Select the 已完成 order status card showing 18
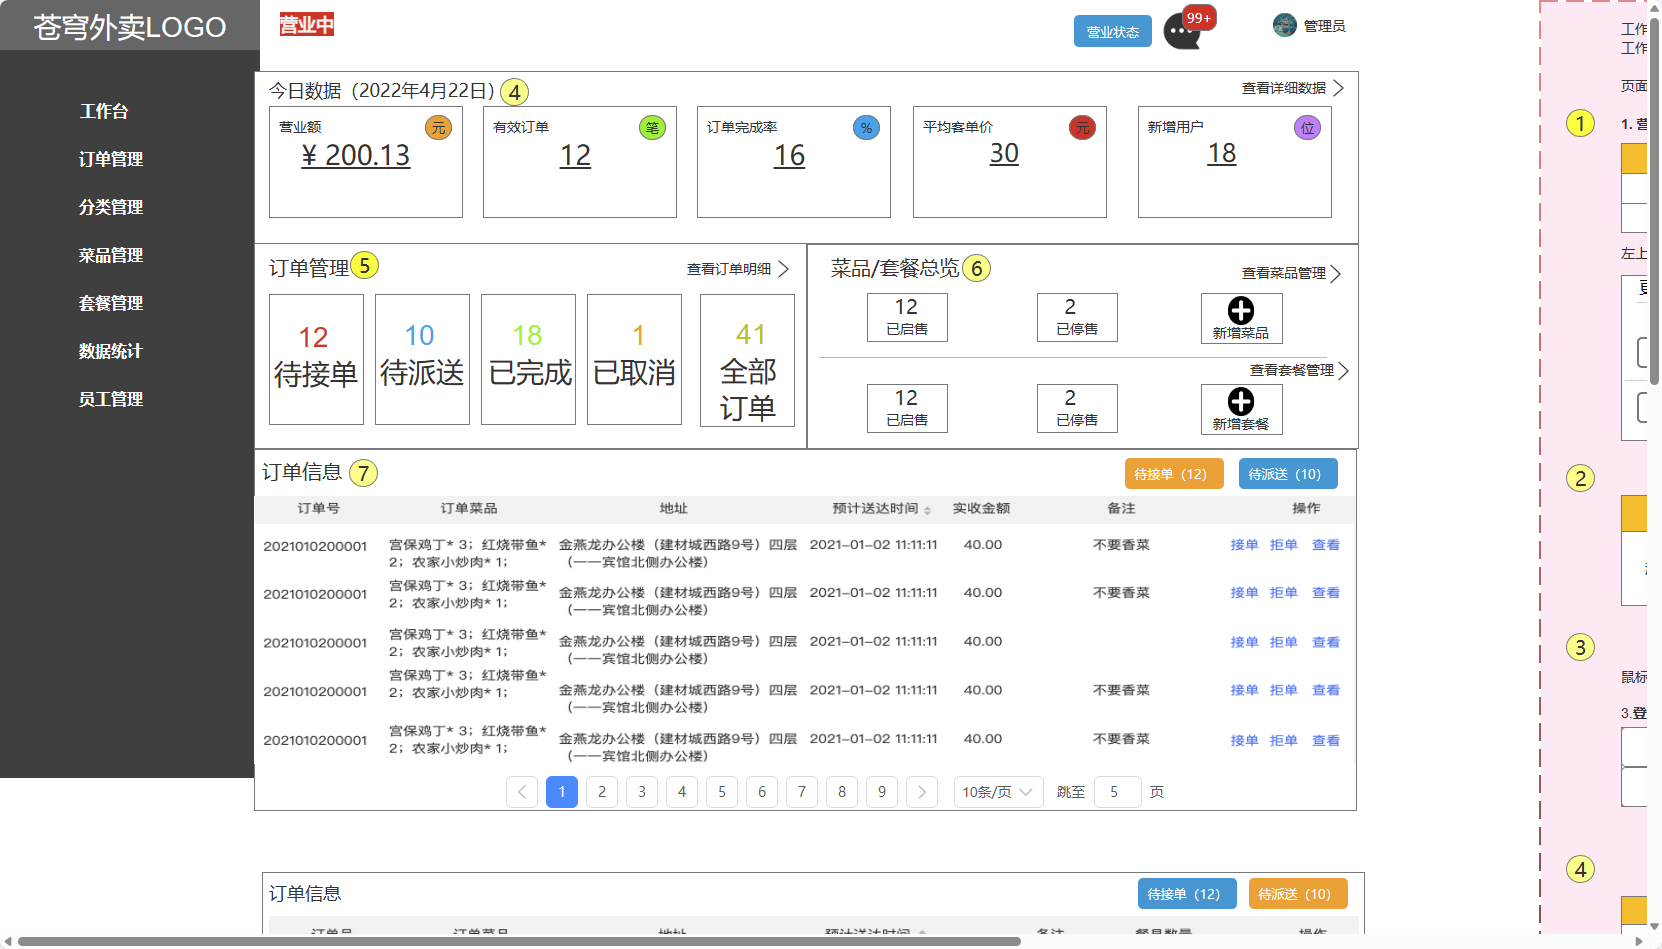This screenshot has width=1662, height=949. pyautogui.click(x=528, y=359)
